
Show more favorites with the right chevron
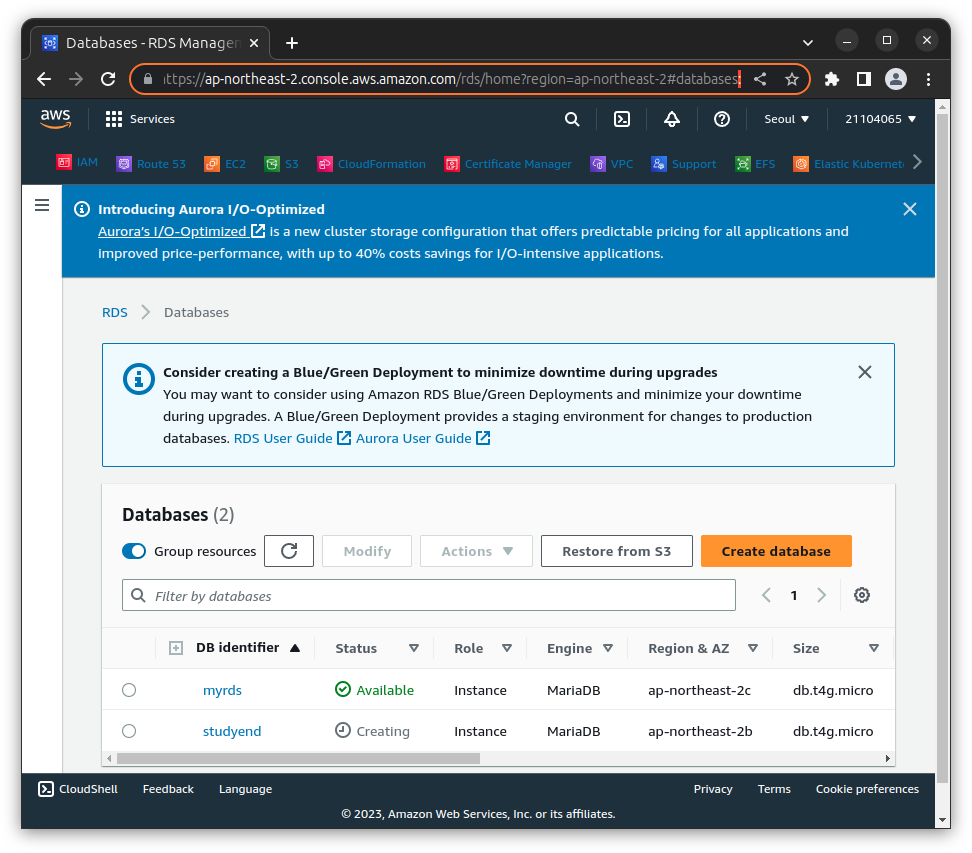tap(917, 162)
